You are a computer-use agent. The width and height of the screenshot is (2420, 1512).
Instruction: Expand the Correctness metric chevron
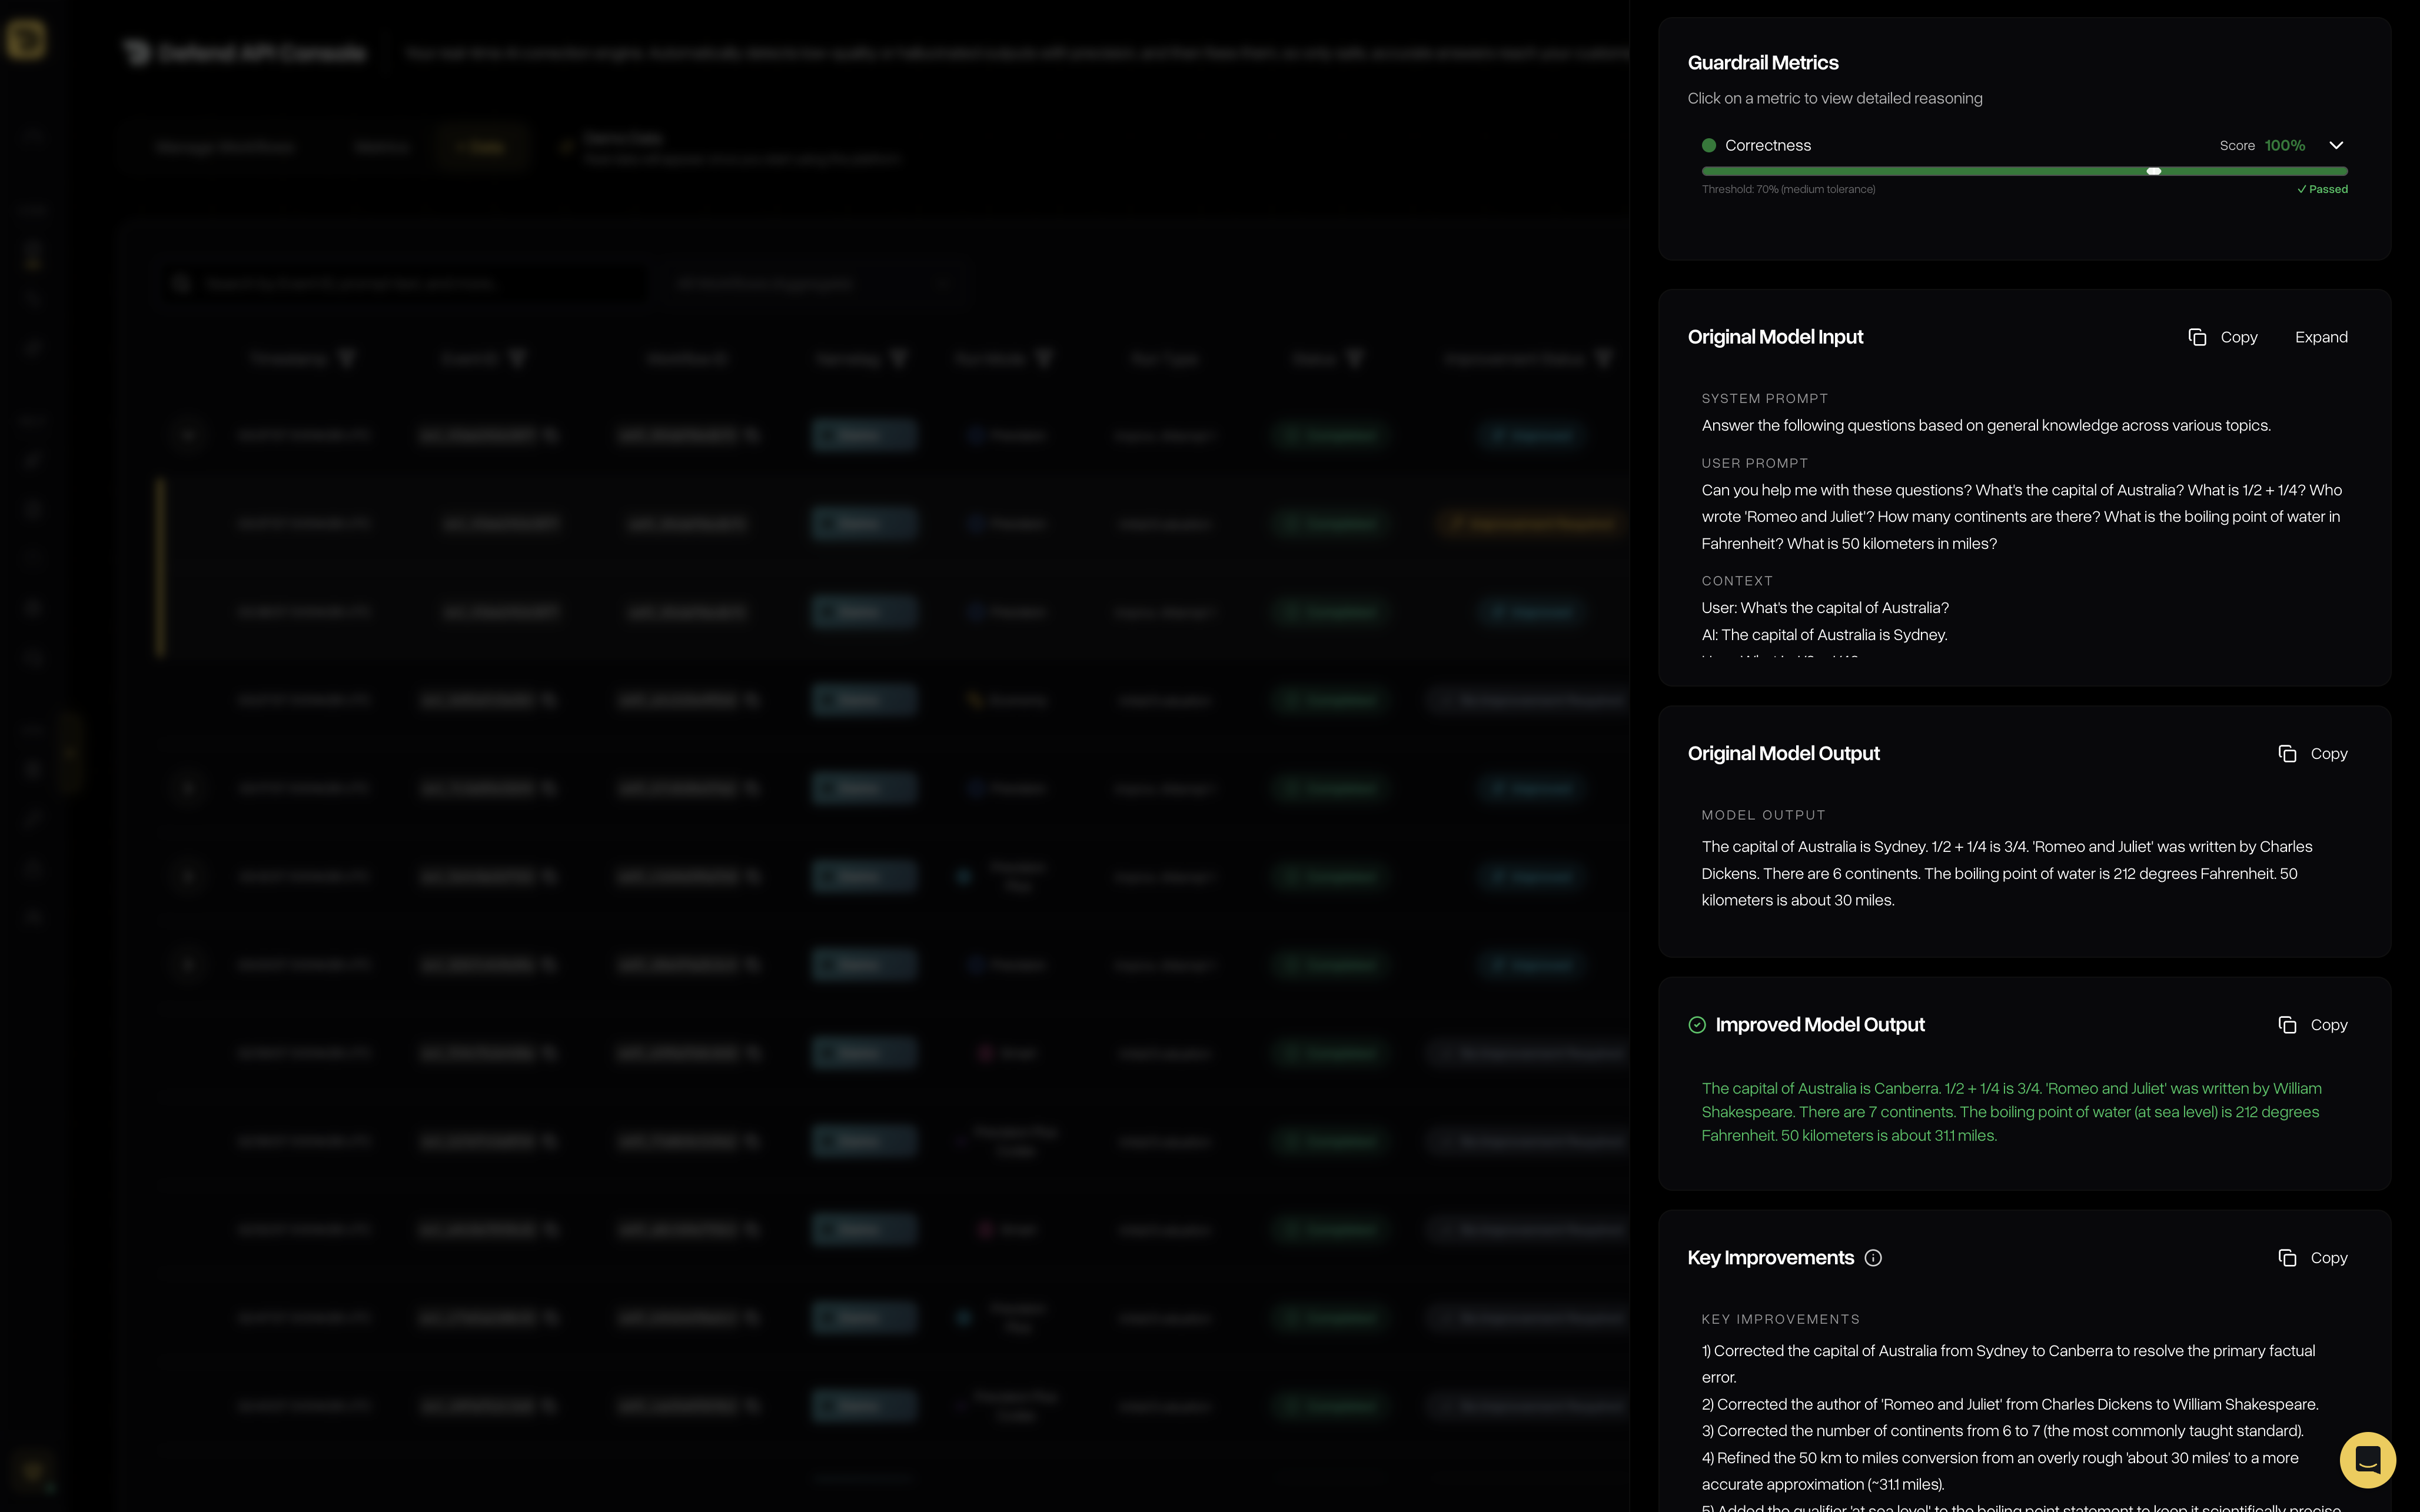(2337, 145)
